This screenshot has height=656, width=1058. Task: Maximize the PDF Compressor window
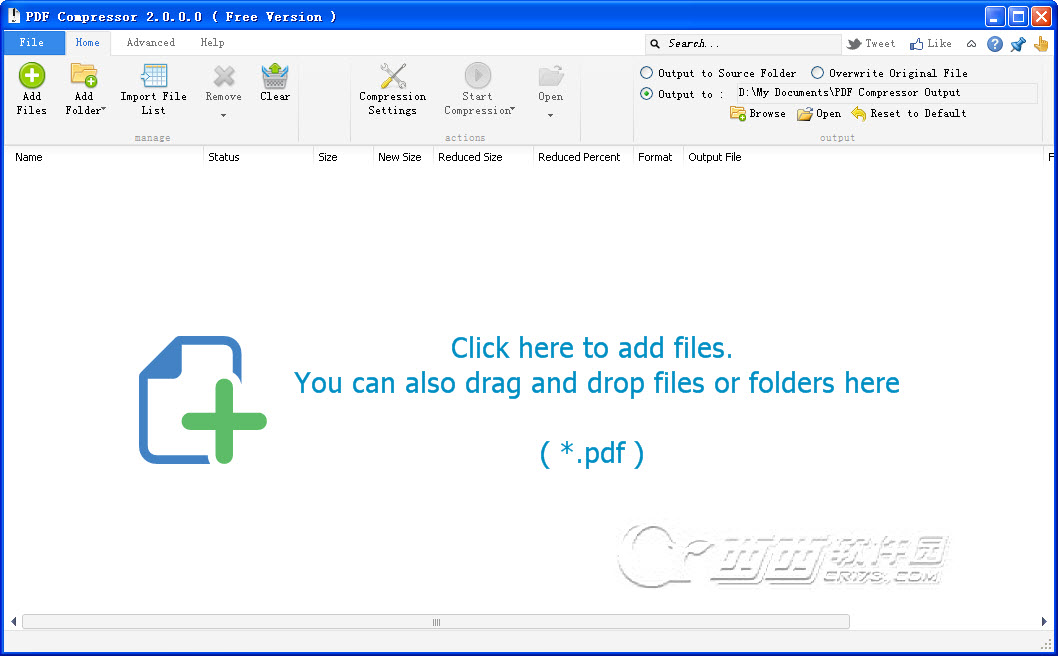click(1018, 16)
